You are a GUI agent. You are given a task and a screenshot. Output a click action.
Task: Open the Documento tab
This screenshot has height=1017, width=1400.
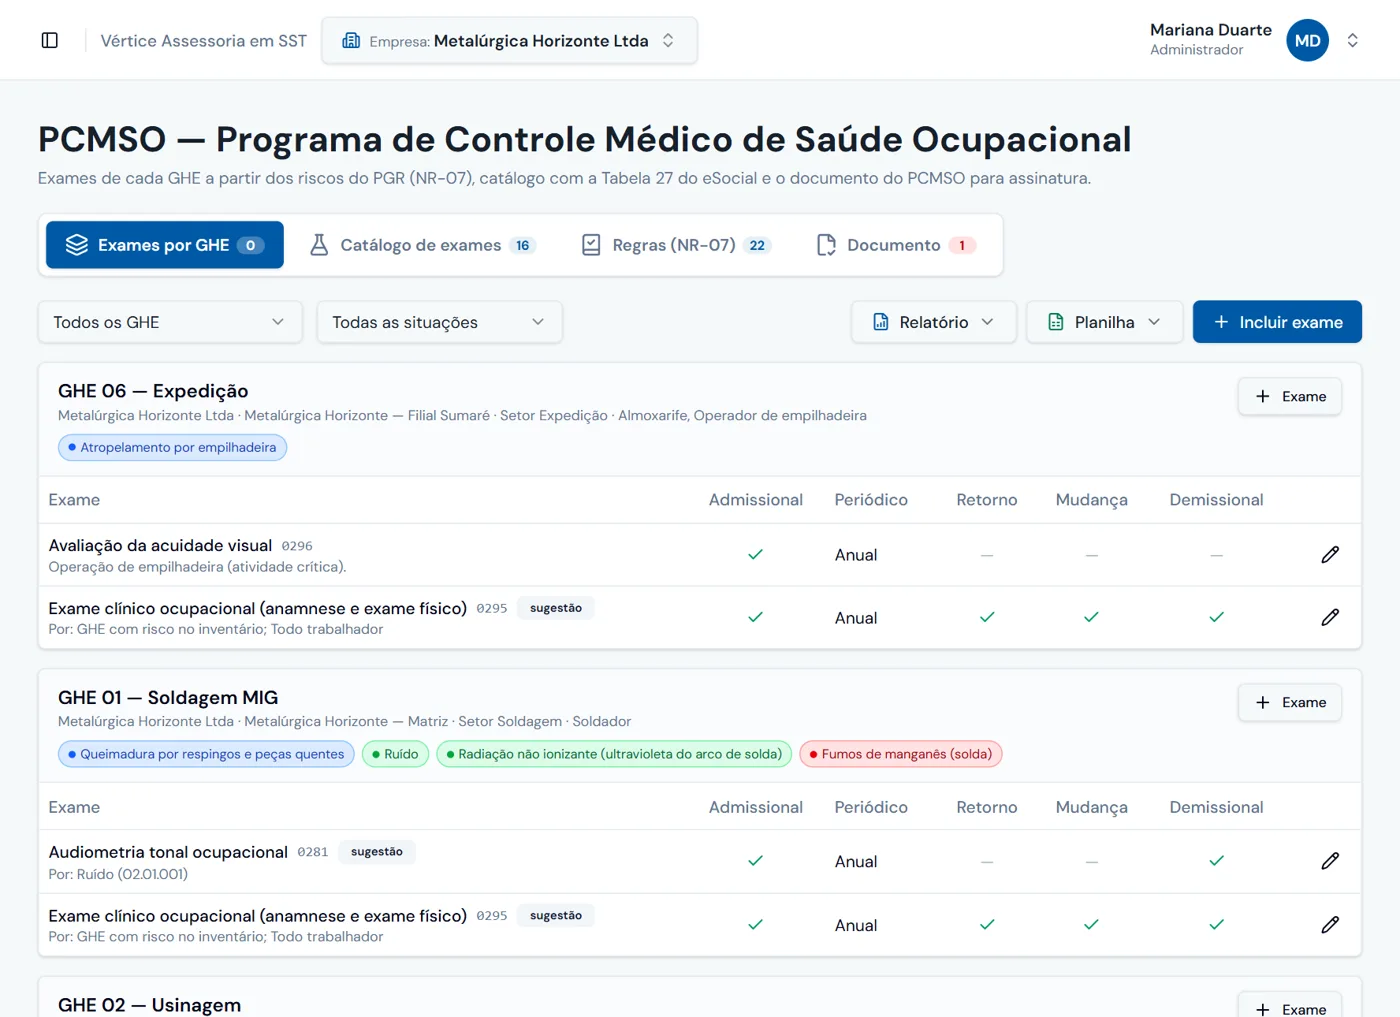pos(896,245)
